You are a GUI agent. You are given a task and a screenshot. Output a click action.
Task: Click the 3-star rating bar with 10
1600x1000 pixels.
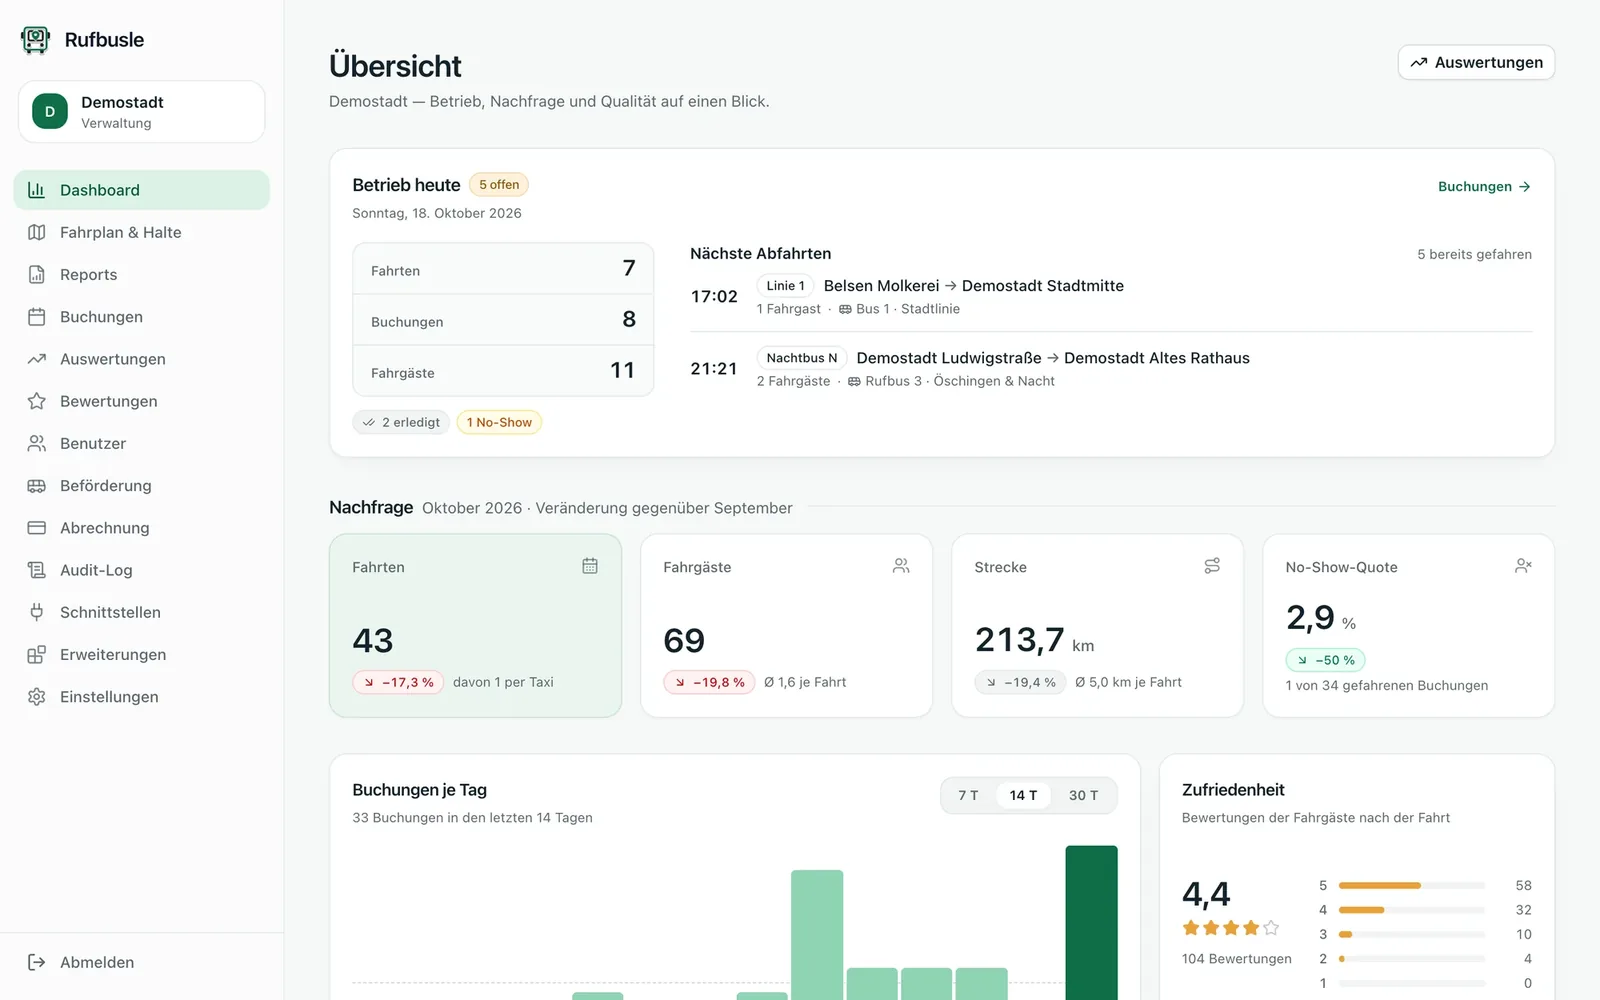pos(1412,934)
